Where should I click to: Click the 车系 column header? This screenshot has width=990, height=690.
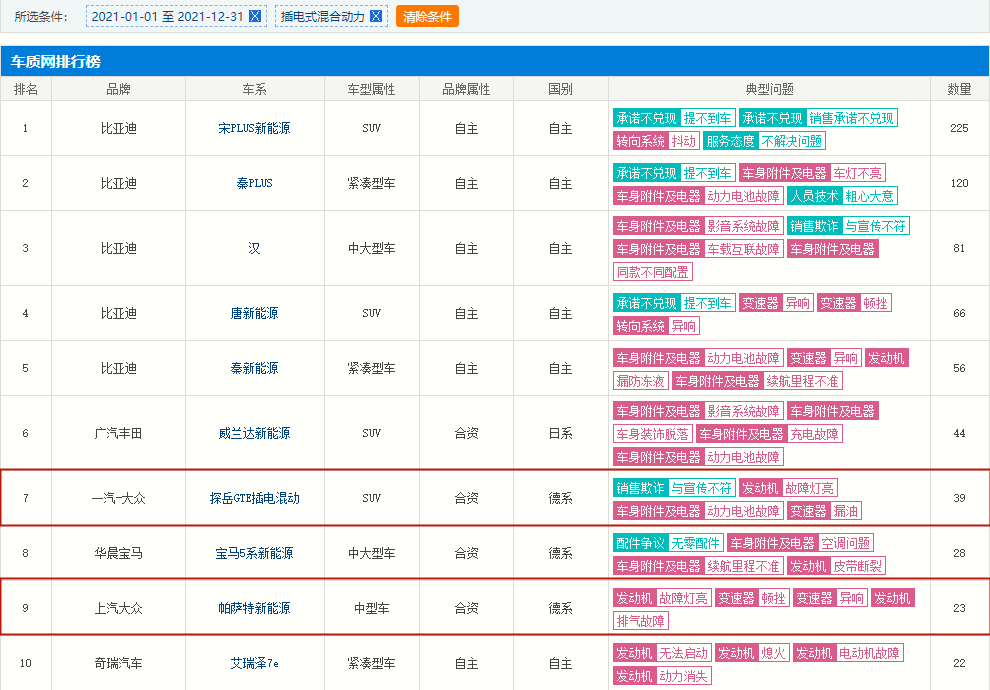[x=254, y=89]
